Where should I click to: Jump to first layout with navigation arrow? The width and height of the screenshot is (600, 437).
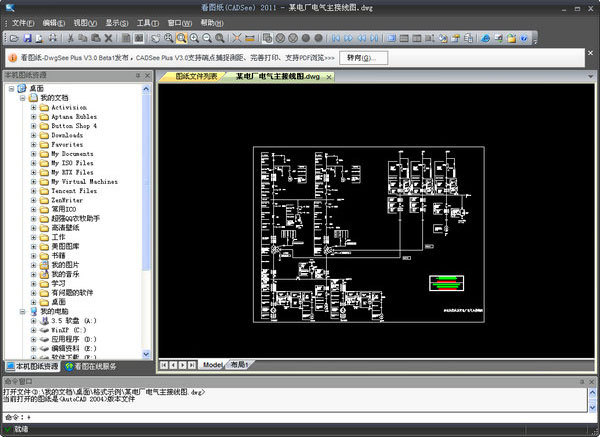point(163,365)
